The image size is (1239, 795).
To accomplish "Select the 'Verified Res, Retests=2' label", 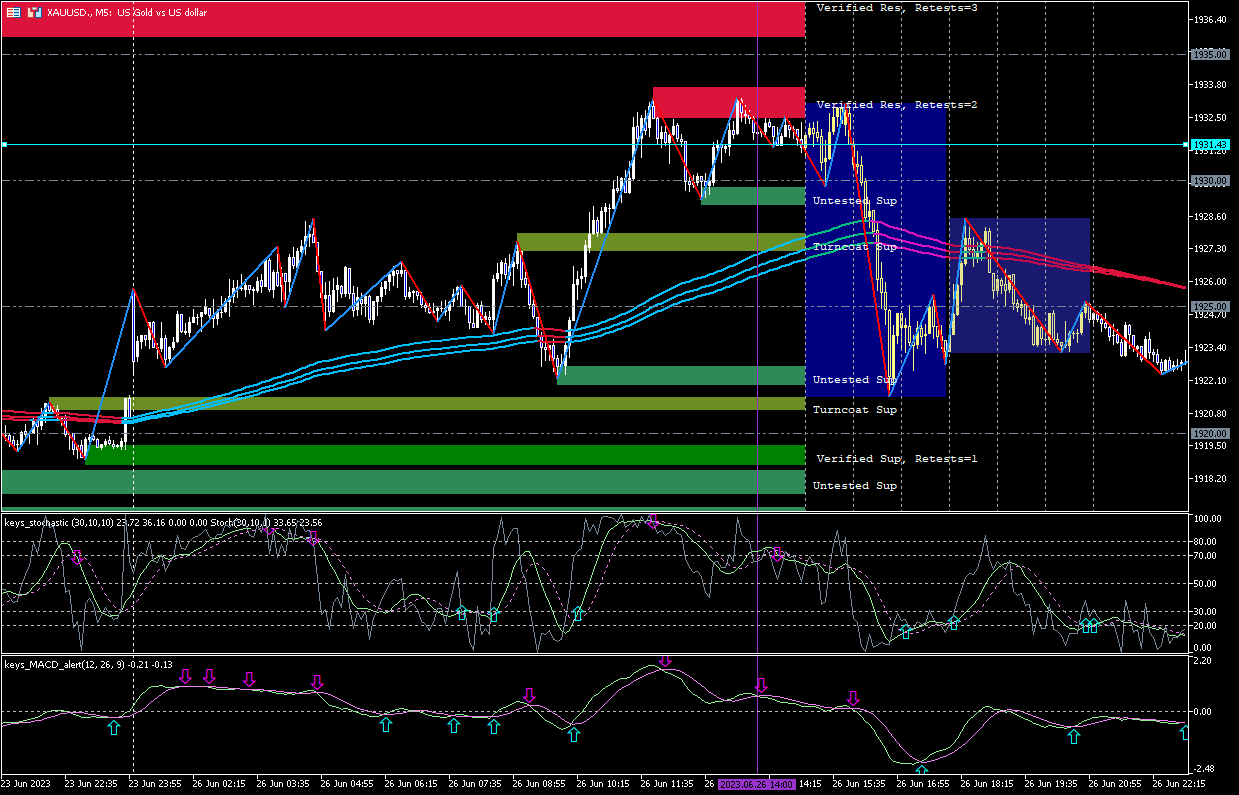I will point(896,105).
